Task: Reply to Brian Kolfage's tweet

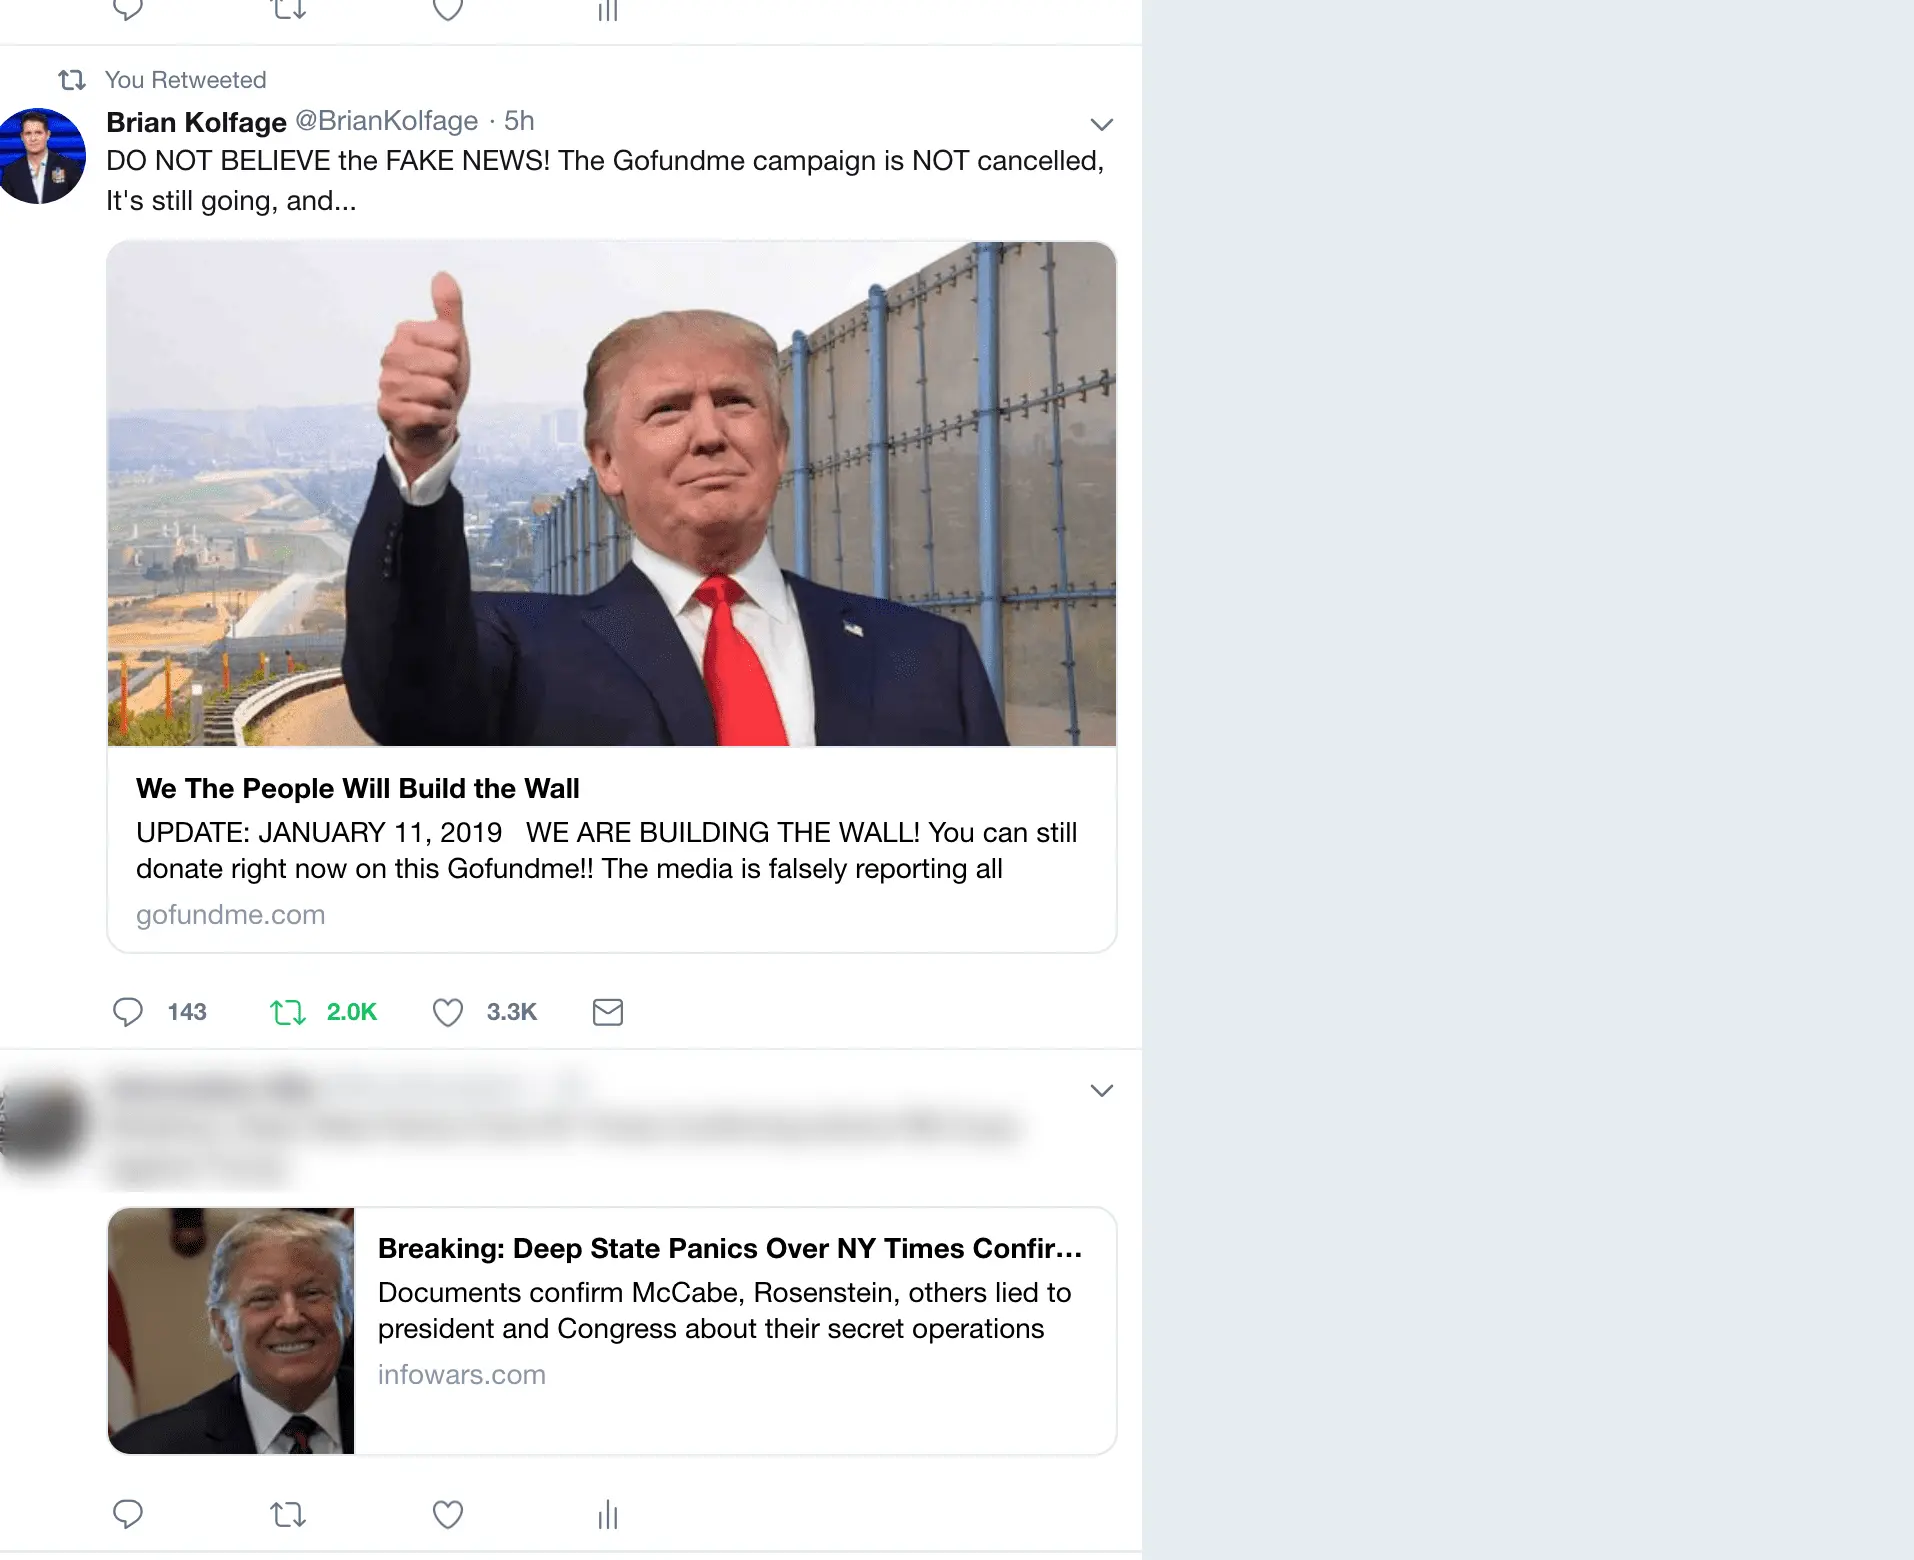Action: [128, 1012]
